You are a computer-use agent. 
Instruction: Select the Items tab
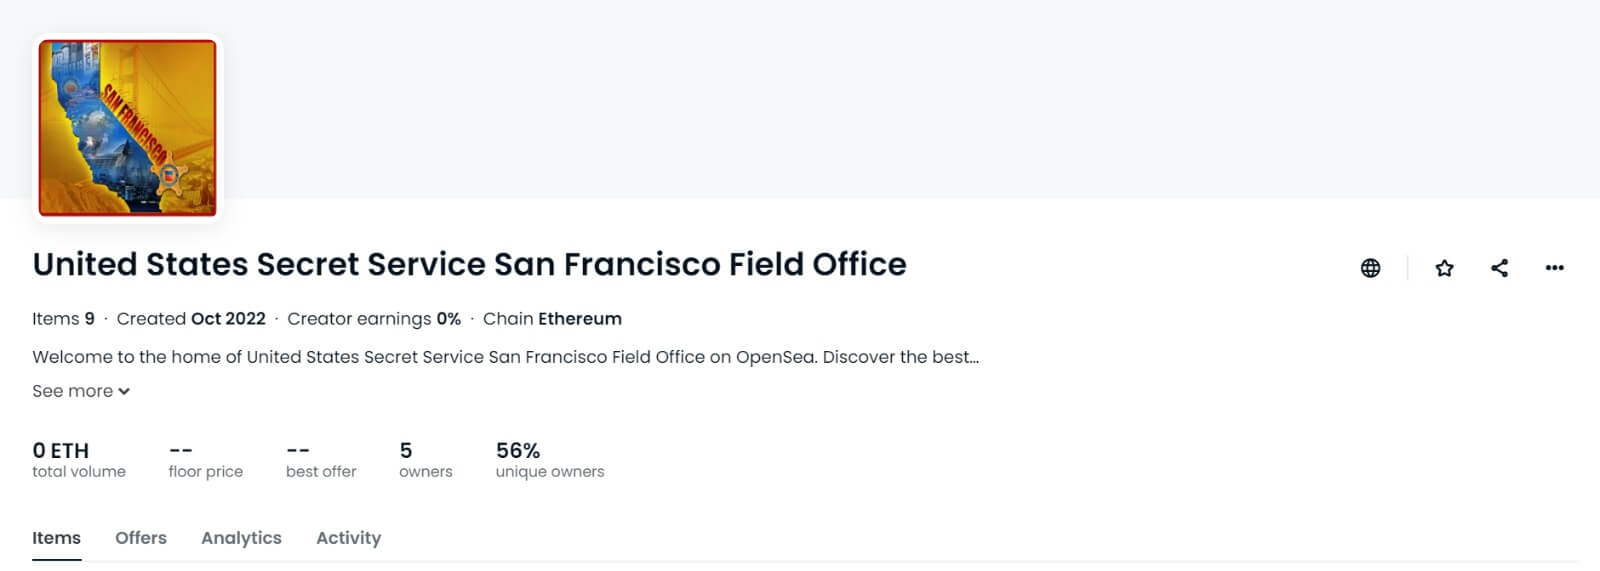coord(56,538)
